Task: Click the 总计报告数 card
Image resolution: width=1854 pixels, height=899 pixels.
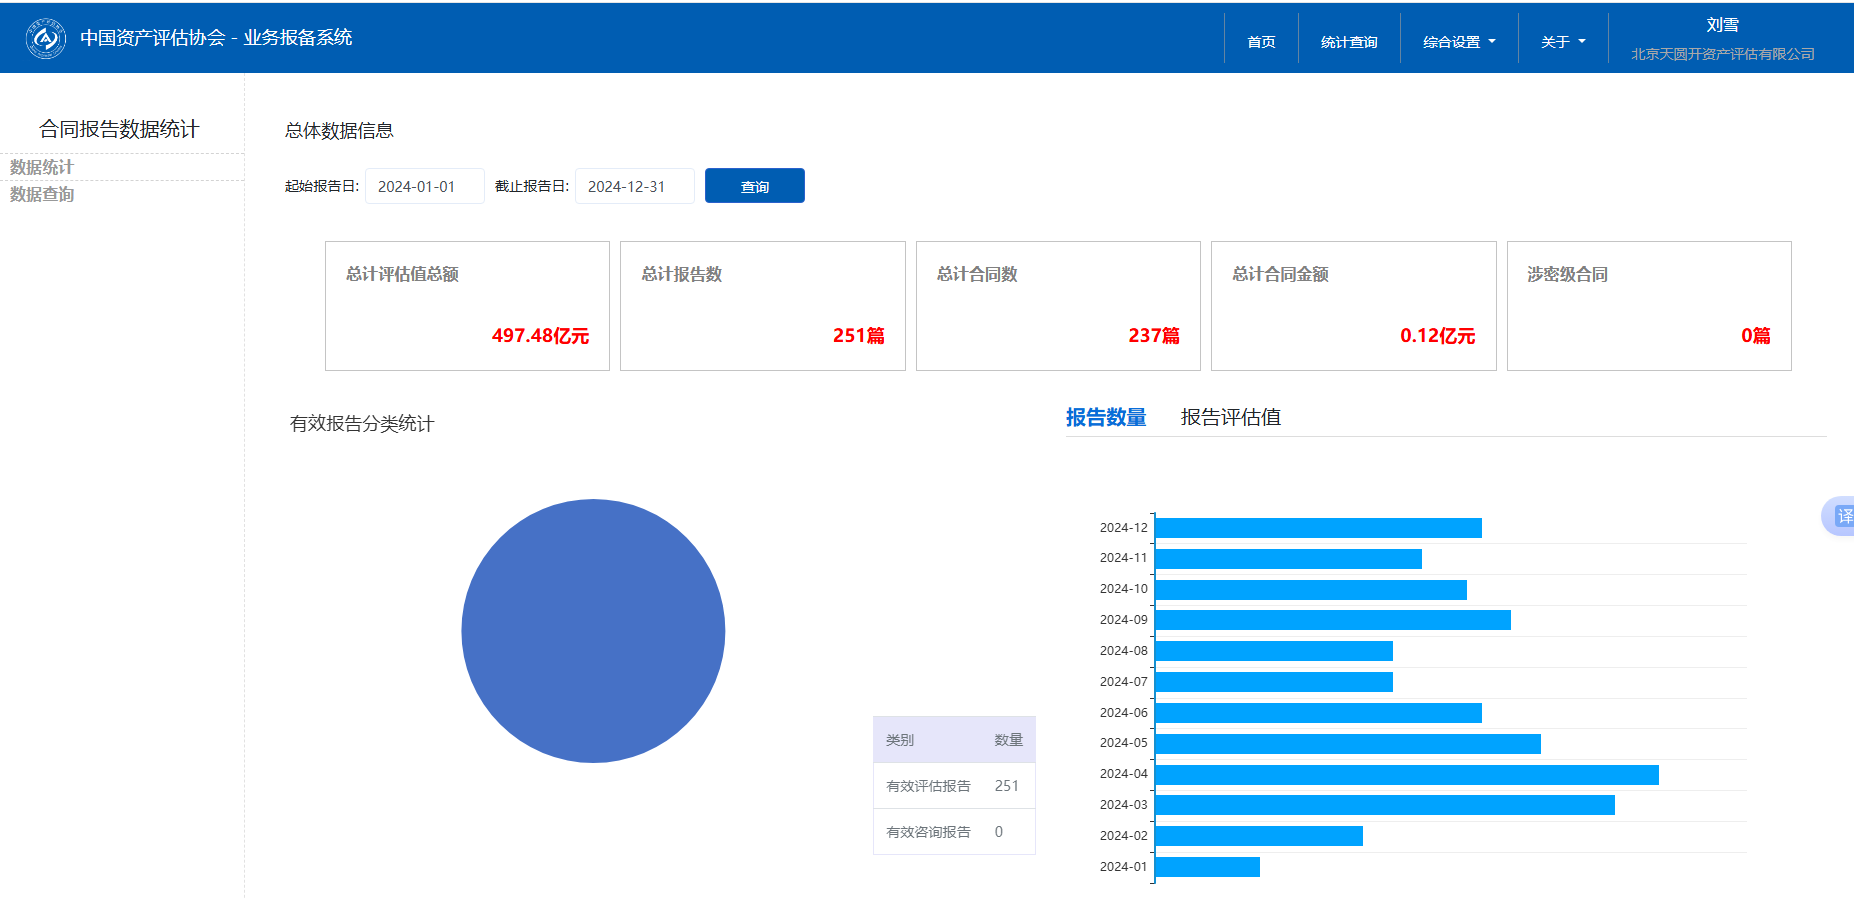Action: (762, 306)
